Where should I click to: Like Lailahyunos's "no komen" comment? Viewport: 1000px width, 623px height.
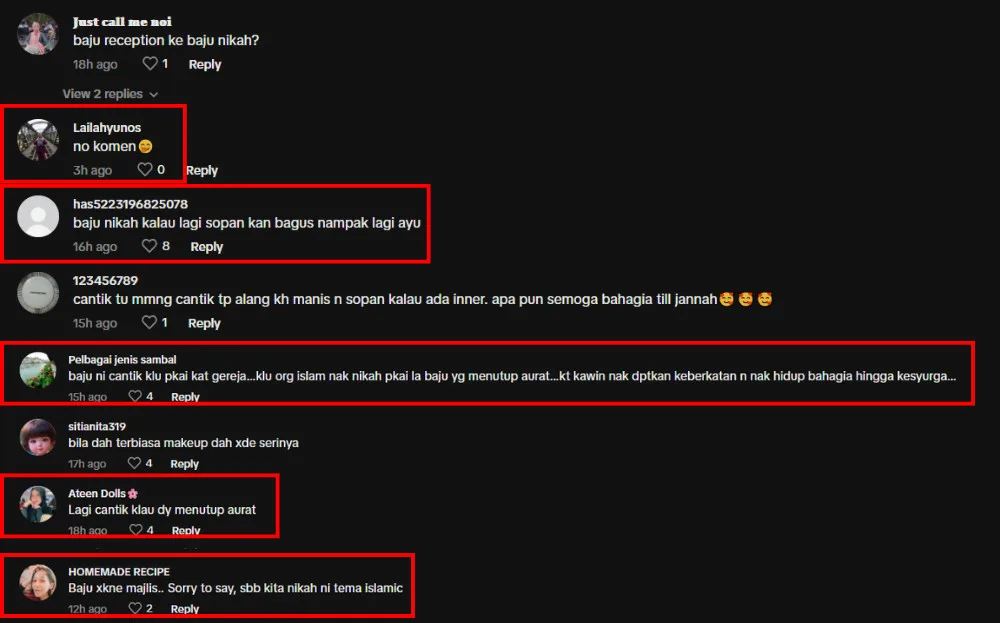tap(145, 170)
